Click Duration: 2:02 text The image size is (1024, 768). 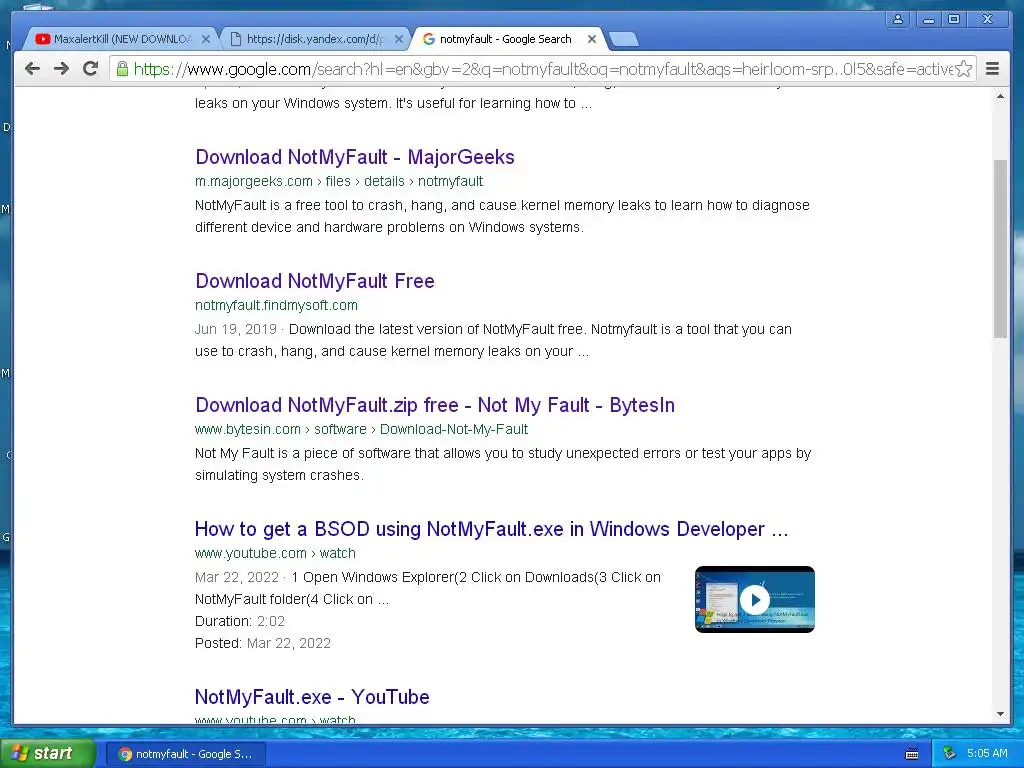(x=240, y=621)
